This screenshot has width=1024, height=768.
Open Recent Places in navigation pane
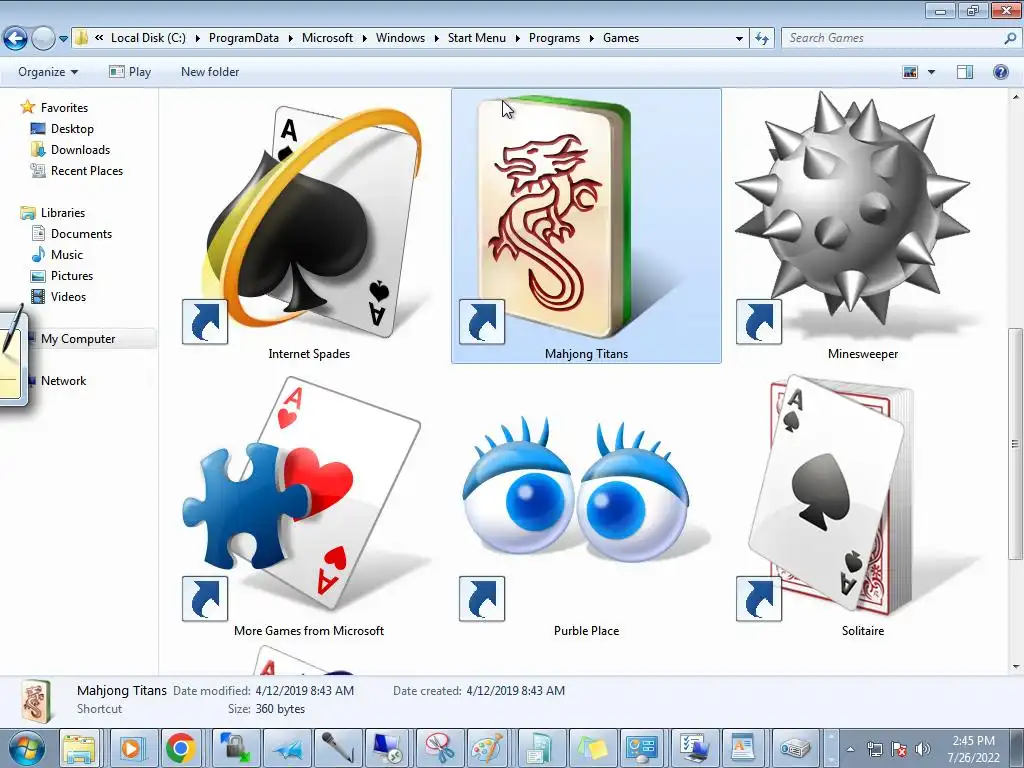(x=87, y=170)
